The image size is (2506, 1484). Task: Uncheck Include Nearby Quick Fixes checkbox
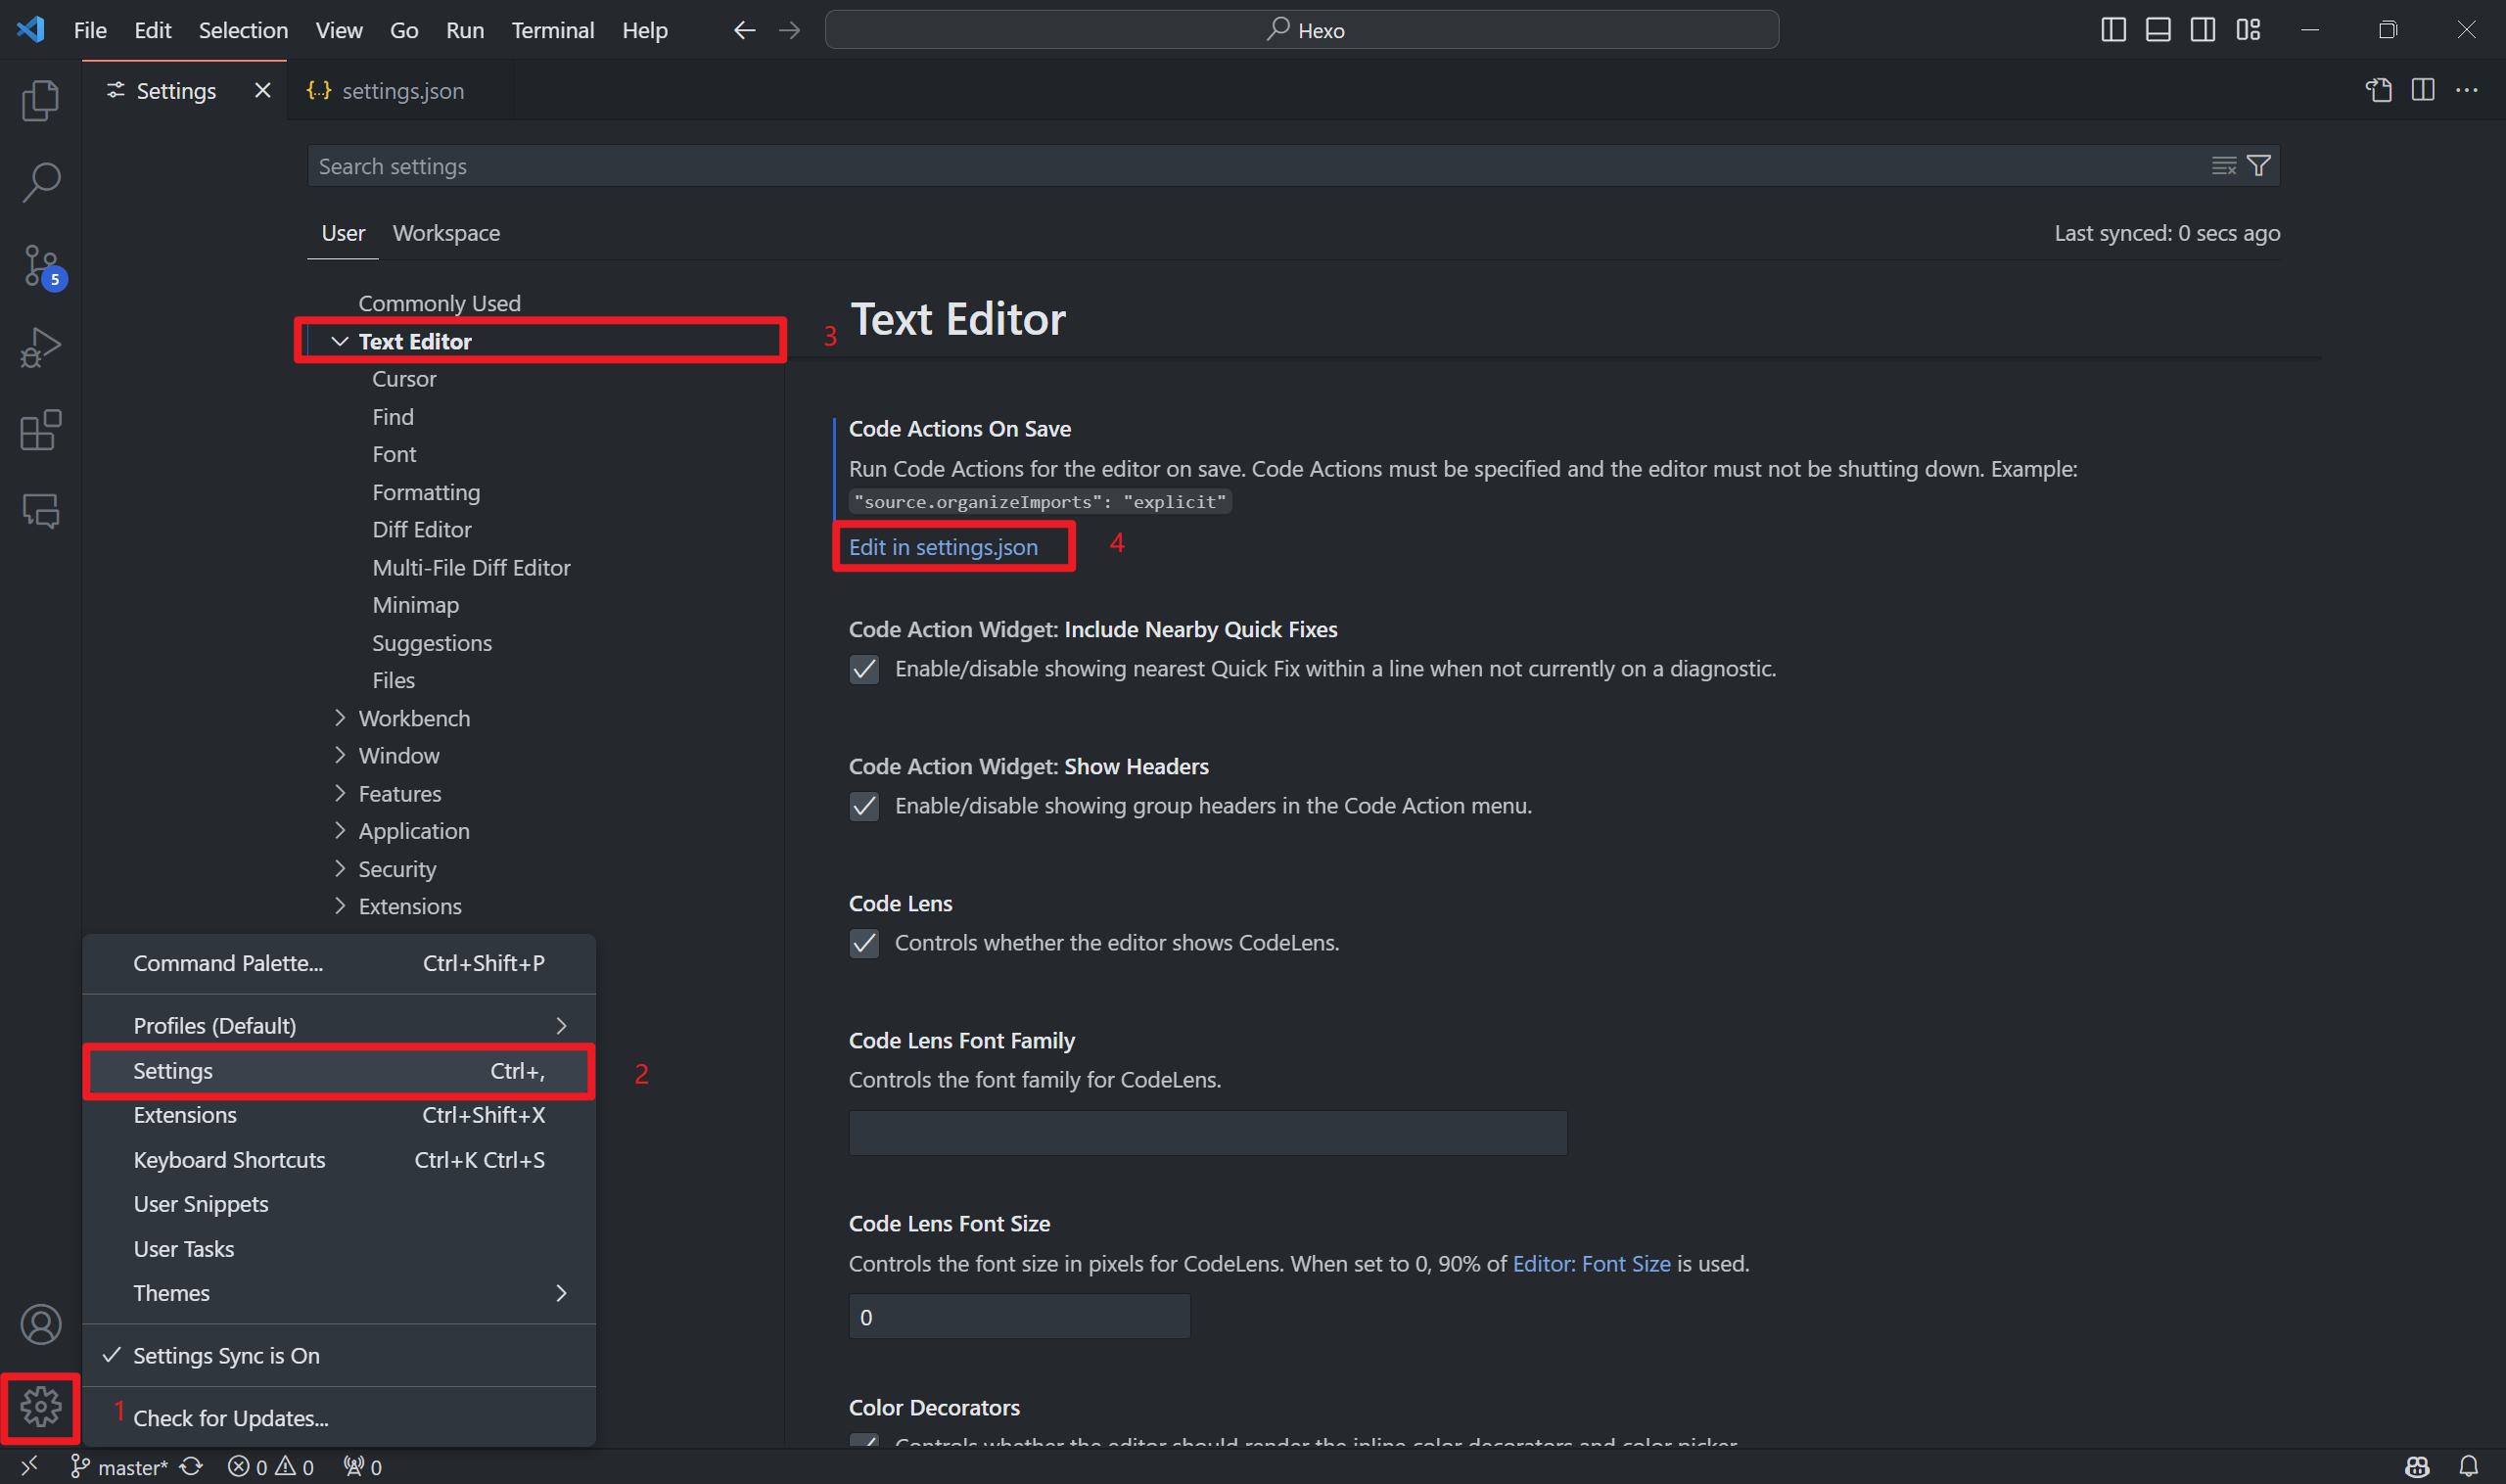[864, 669]
